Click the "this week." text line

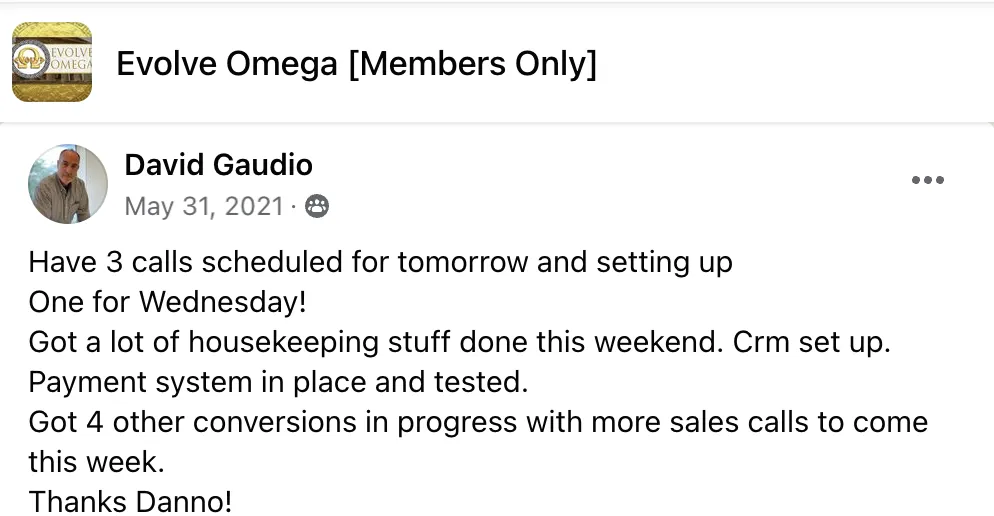click(96, 462)
